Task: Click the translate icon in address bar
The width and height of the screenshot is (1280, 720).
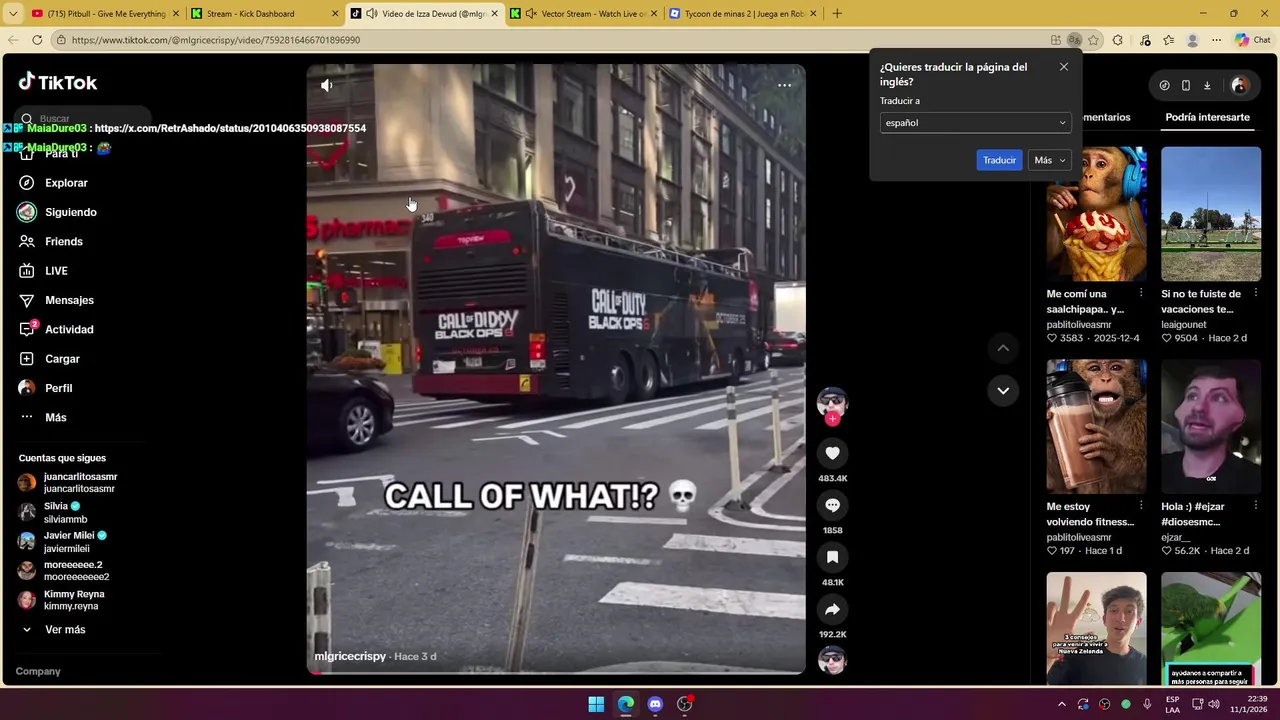Action: point(1074,40)
